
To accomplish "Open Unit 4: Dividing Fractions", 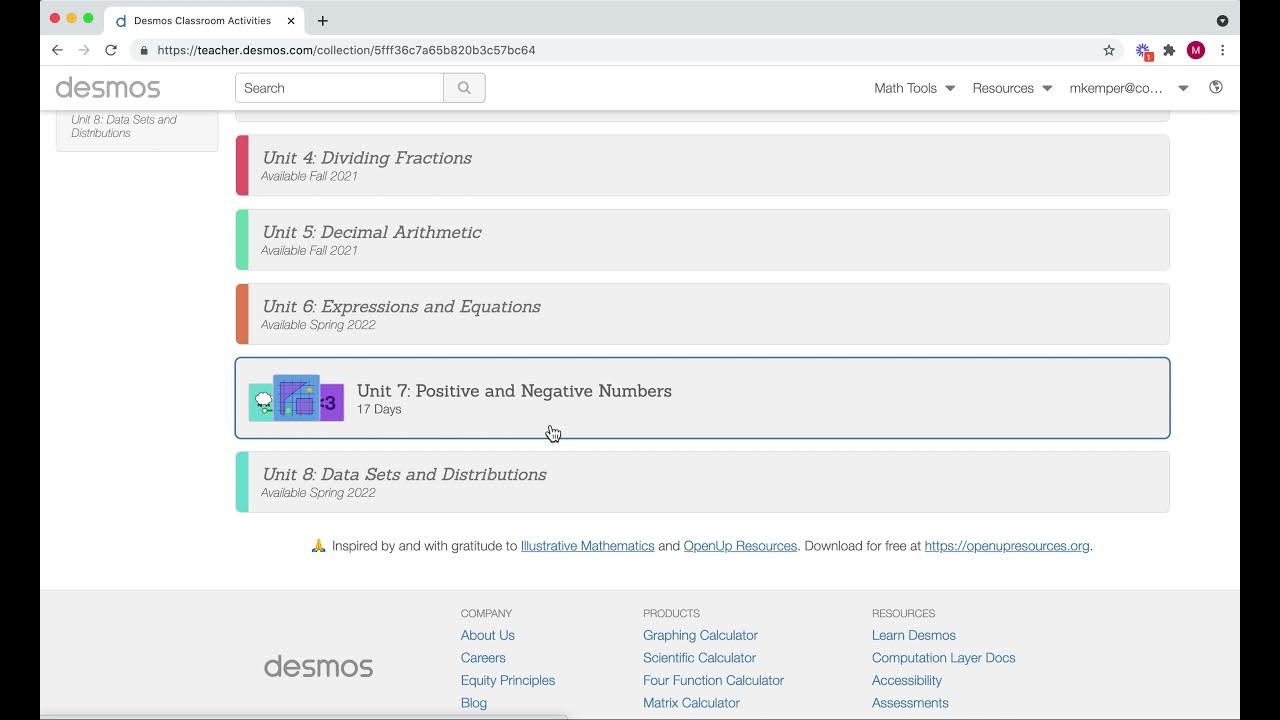I will click(x=702, y=165).
